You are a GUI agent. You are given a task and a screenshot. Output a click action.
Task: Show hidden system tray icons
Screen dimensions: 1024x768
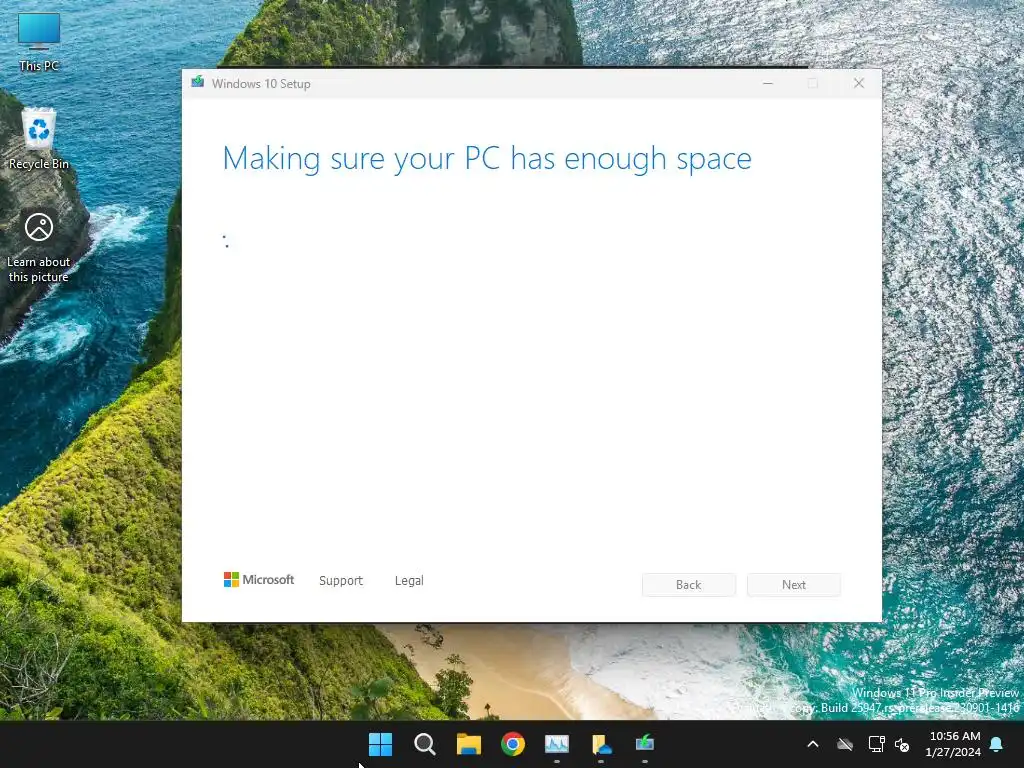click(x=813, y=744)
